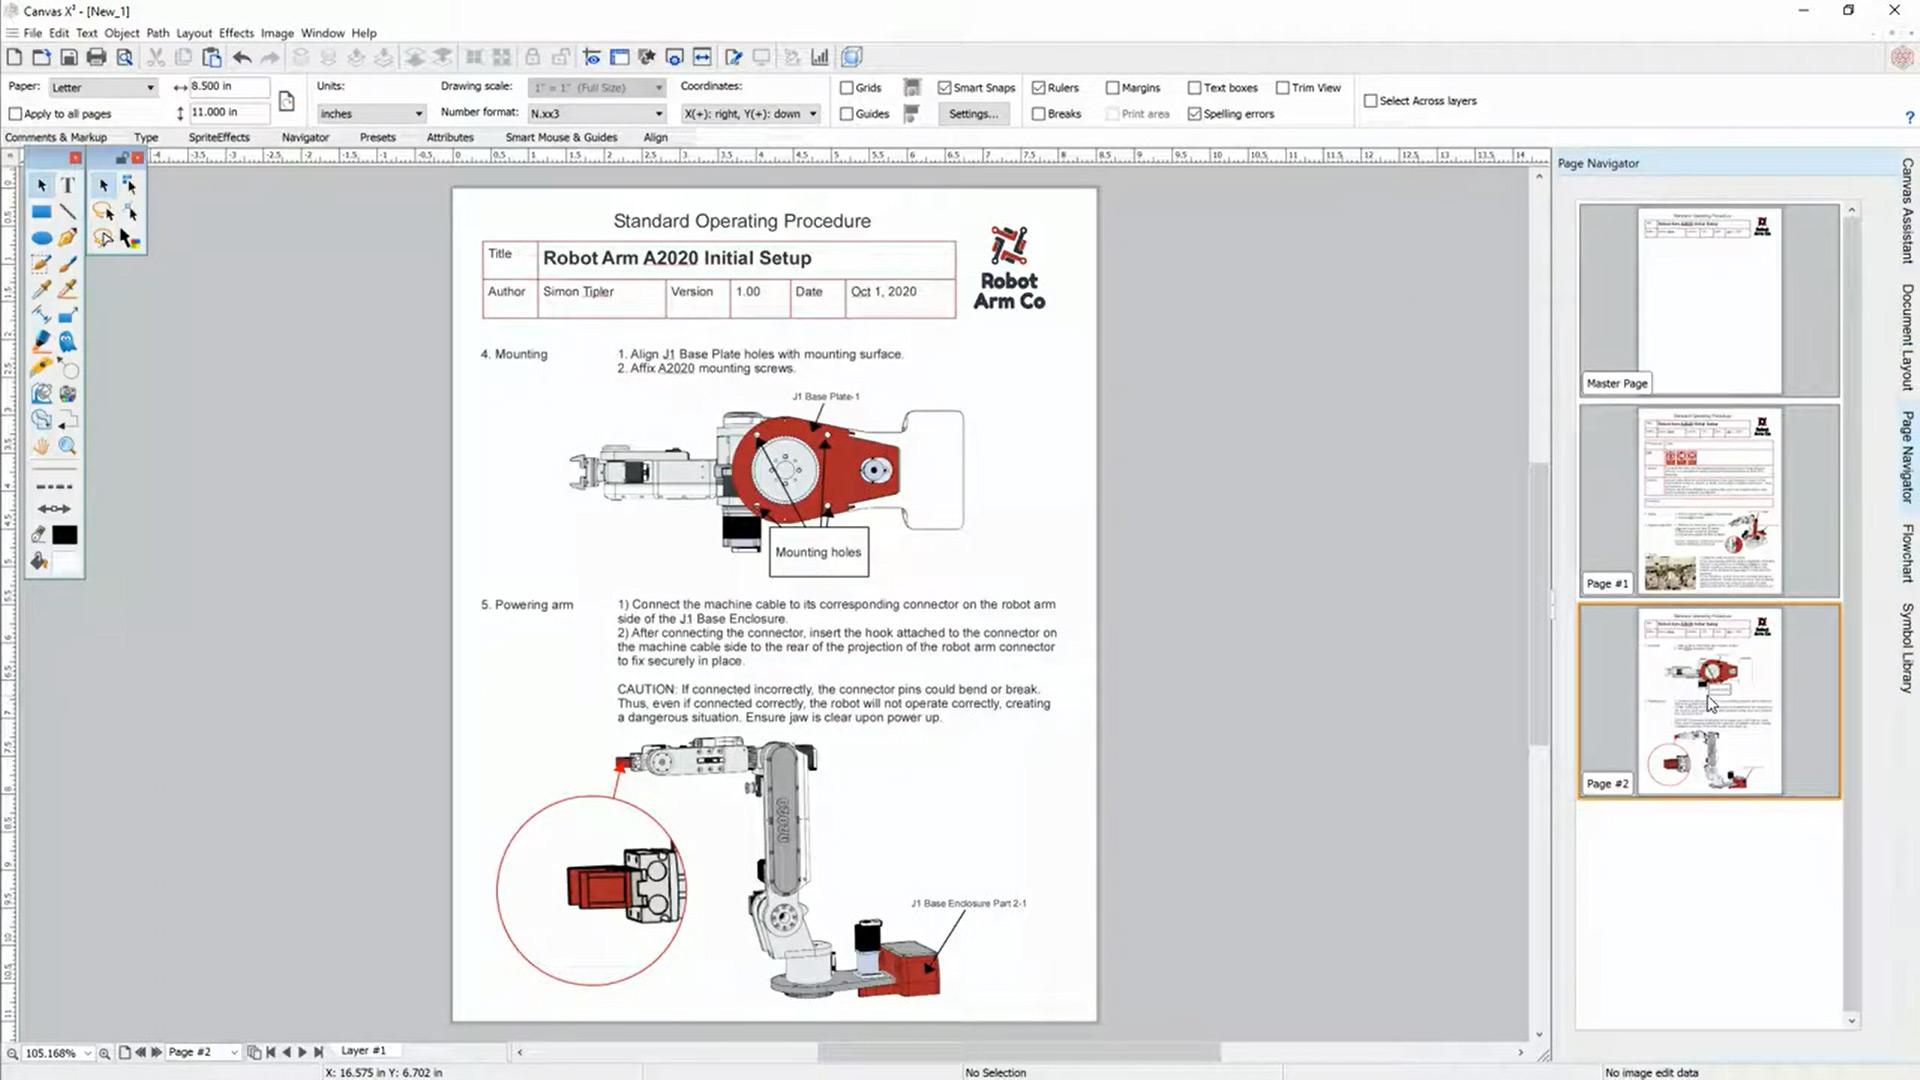Screen dimensions: 1920x1080
Task: Open Print Preview from toolbar
Action: point(124,57)
